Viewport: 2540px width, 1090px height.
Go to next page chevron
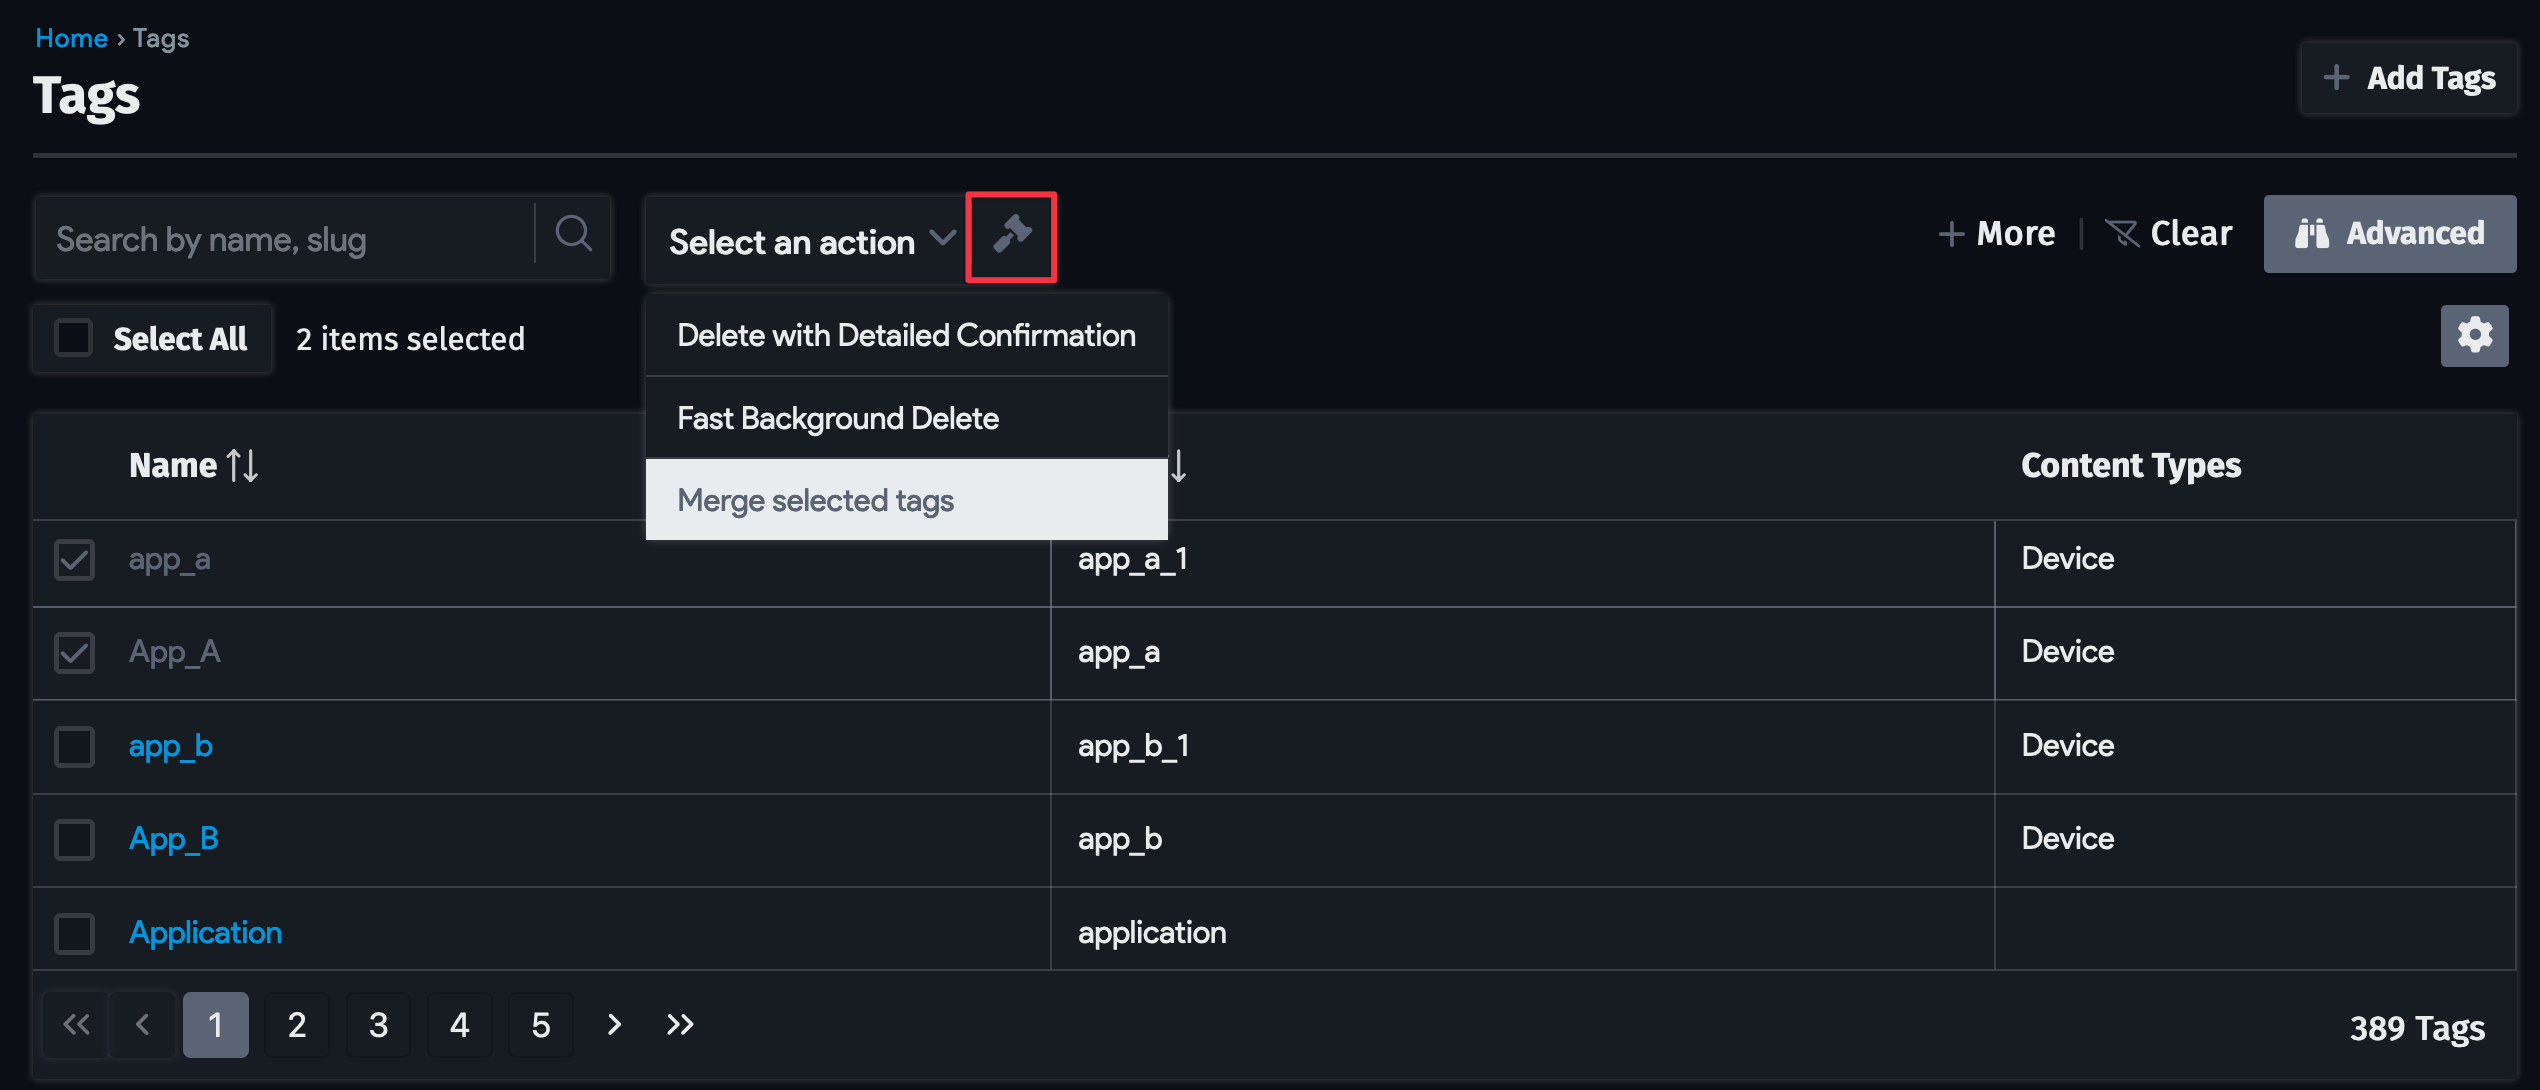click(x=614, y=1025)
